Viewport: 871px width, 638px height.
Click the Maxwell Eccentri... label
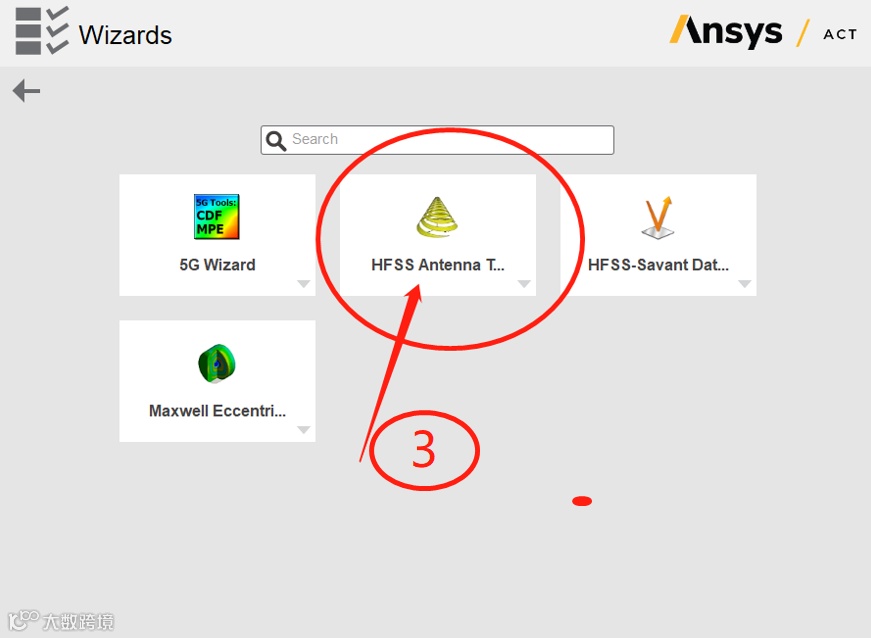217,411
